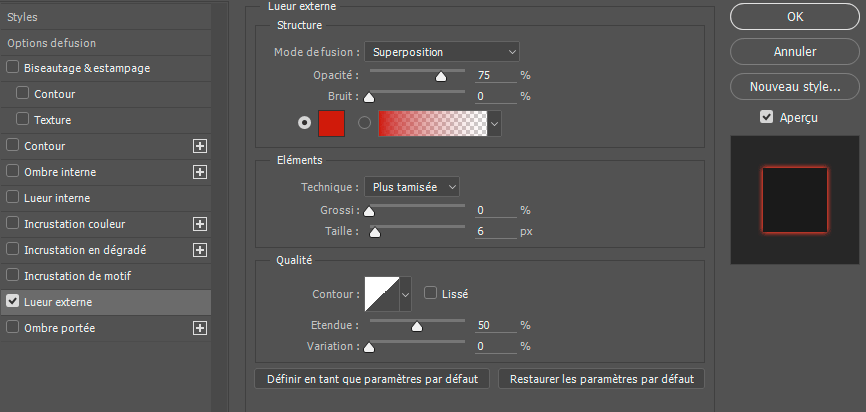The width and height of the screenshot is (866, 412).
Task: Click the plus icon beside Contour style
Action: [x=199, y=146]
